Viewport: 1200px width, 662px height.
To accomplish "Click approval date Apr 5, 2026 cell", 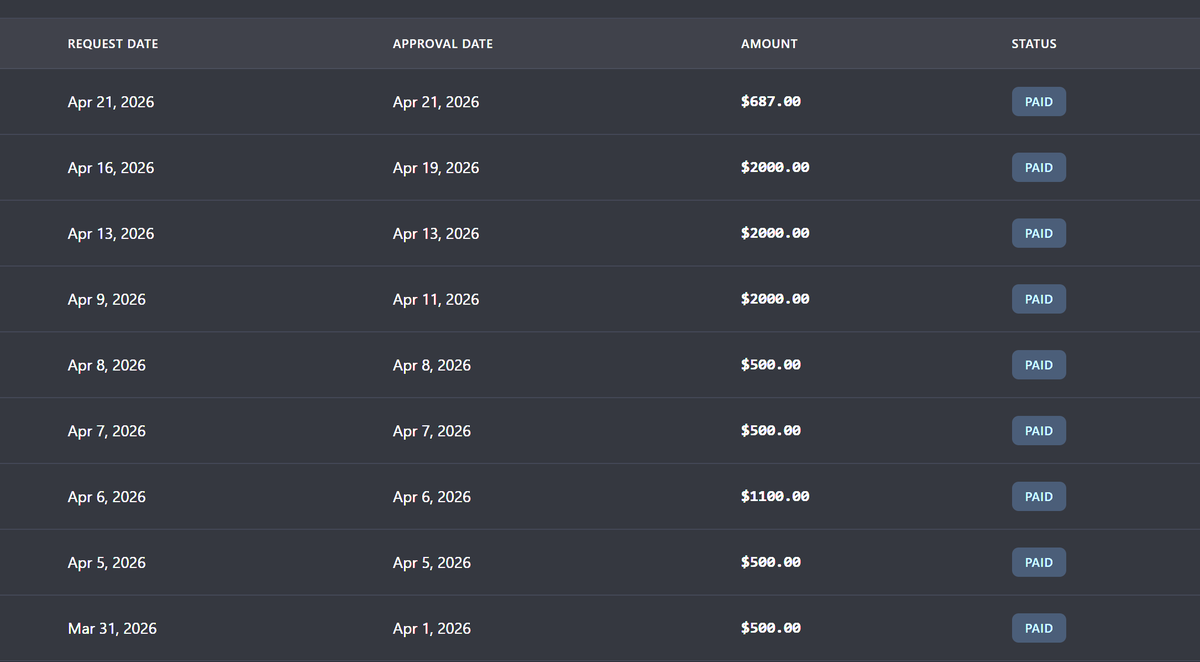I will [432, 563].
